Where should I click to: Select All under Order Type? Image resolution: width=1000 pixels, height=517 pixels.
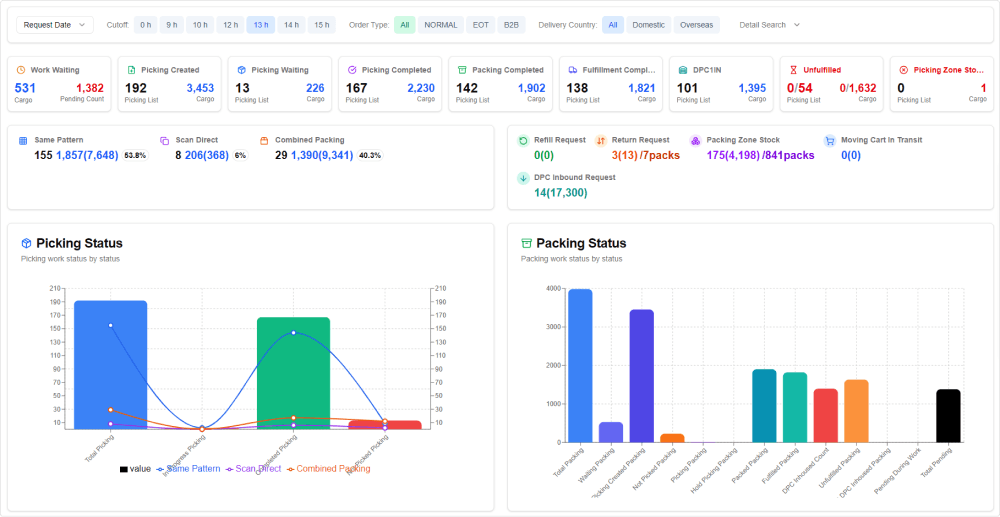[404, 25]
